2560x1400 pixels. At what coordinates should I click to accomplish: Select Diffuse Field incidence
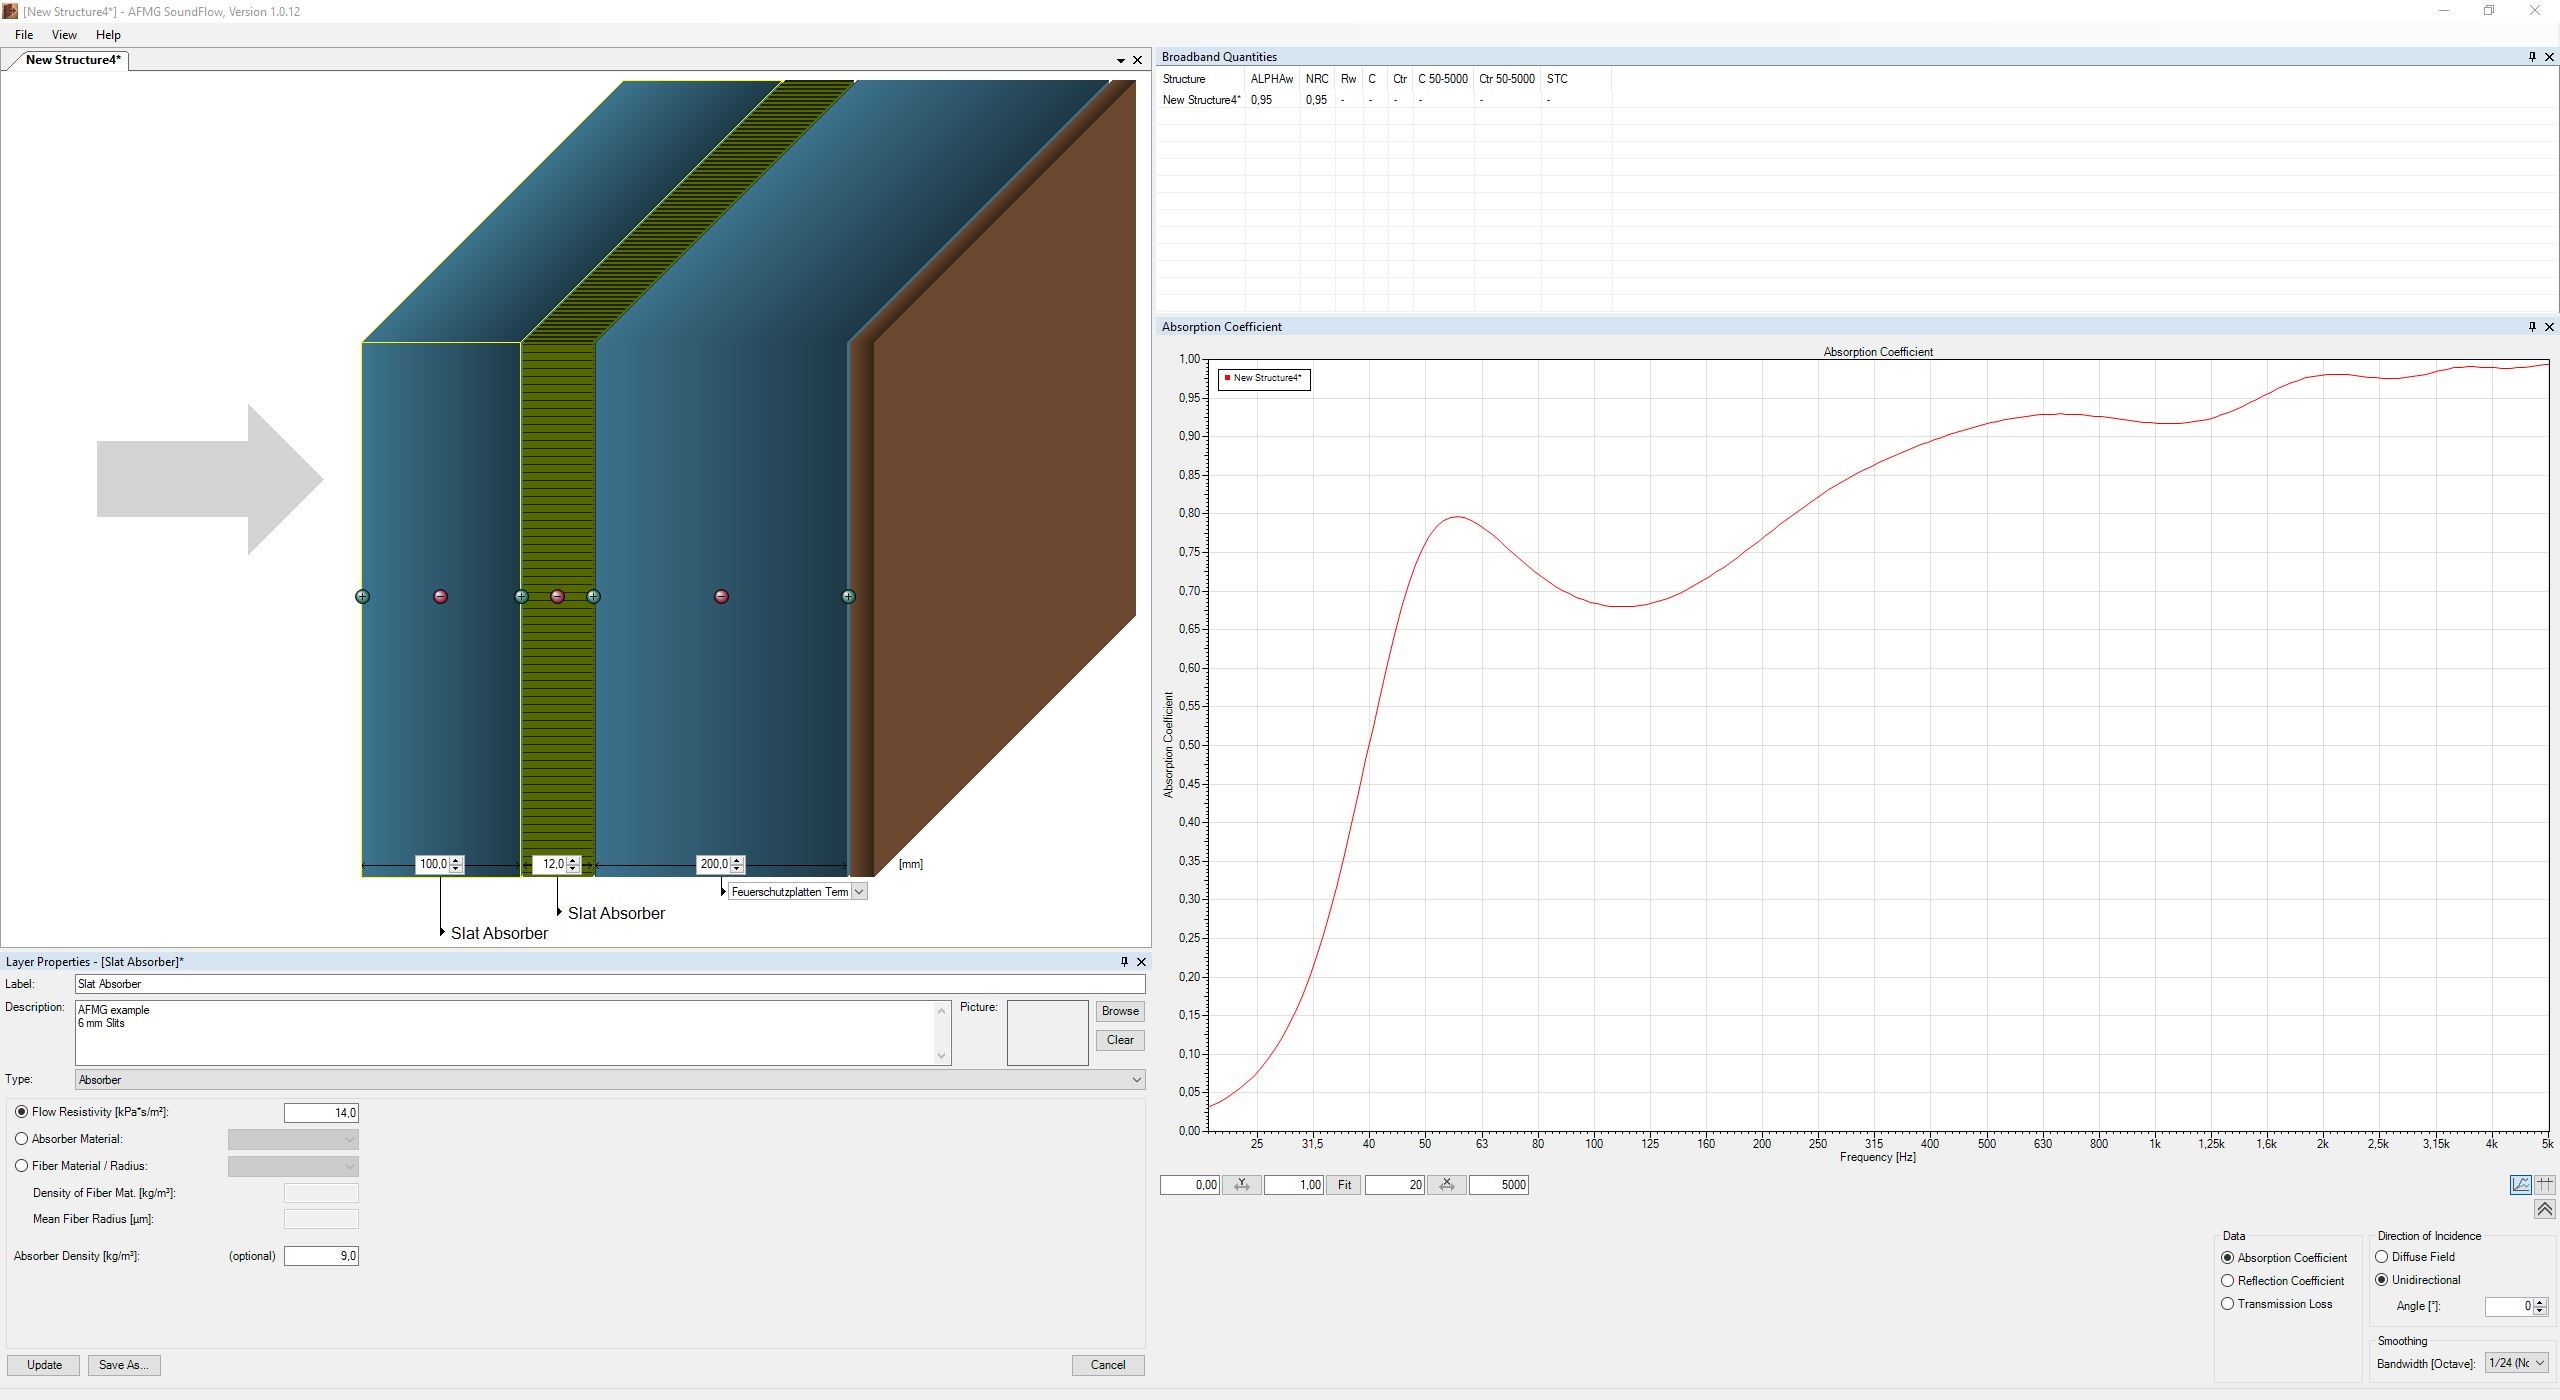pyautogui.click(x=2382, y=1257)
